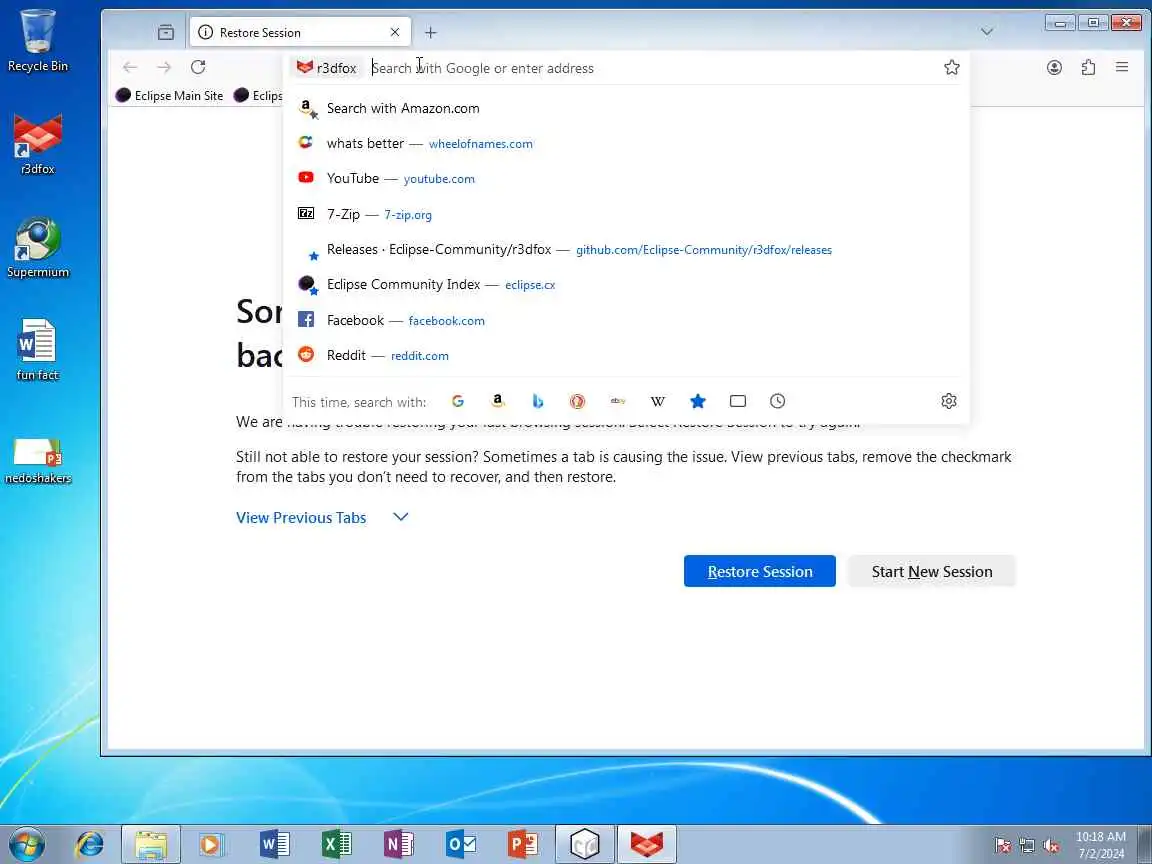Select Releases Eclipse-Community/r3dfox suggestion
Image resolution: width=1152 pixels, height=864 pixels.
point(626,250)
